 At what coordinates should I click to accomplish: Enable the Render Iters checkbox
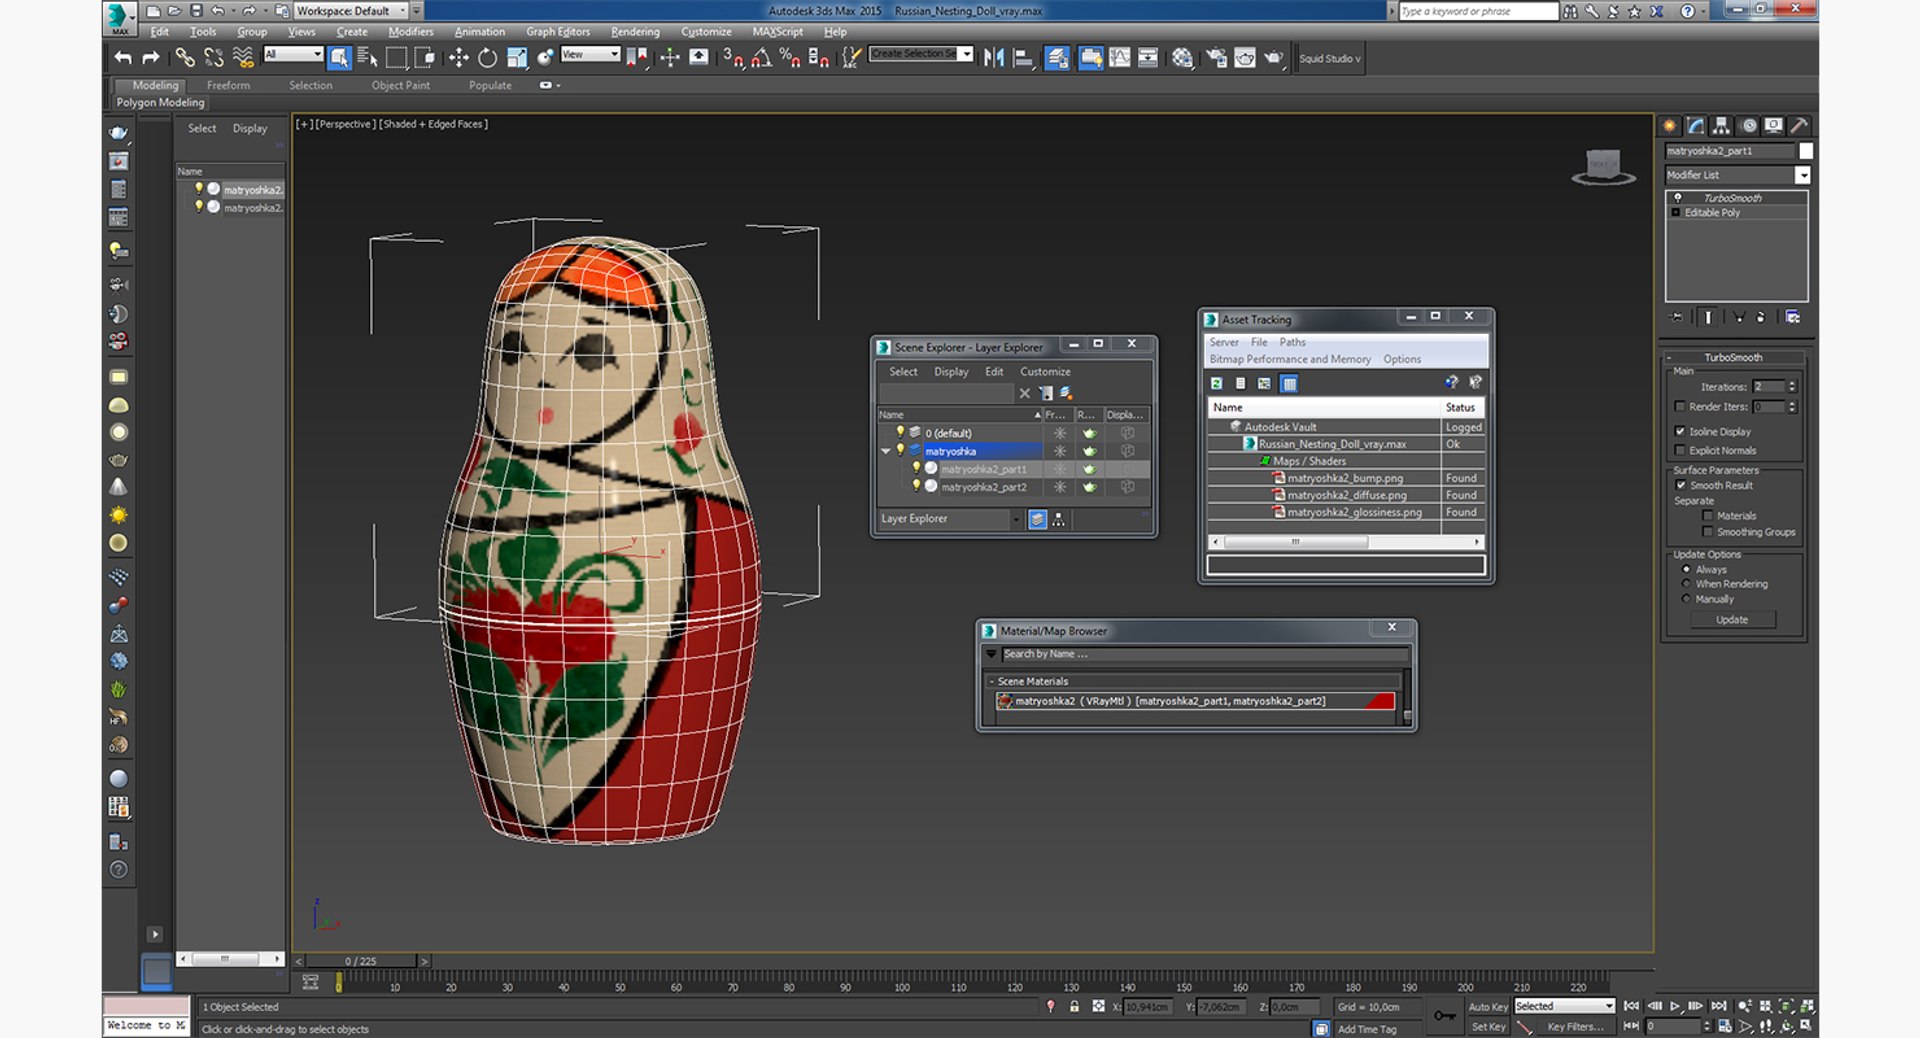1680,406
